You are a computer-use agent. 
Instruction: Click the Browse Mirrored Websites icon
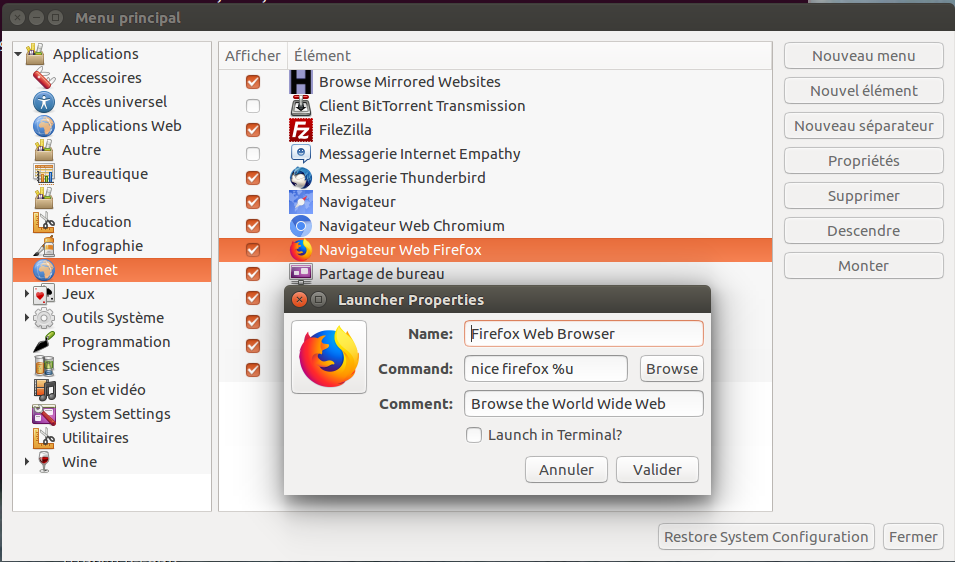(300, 82)
